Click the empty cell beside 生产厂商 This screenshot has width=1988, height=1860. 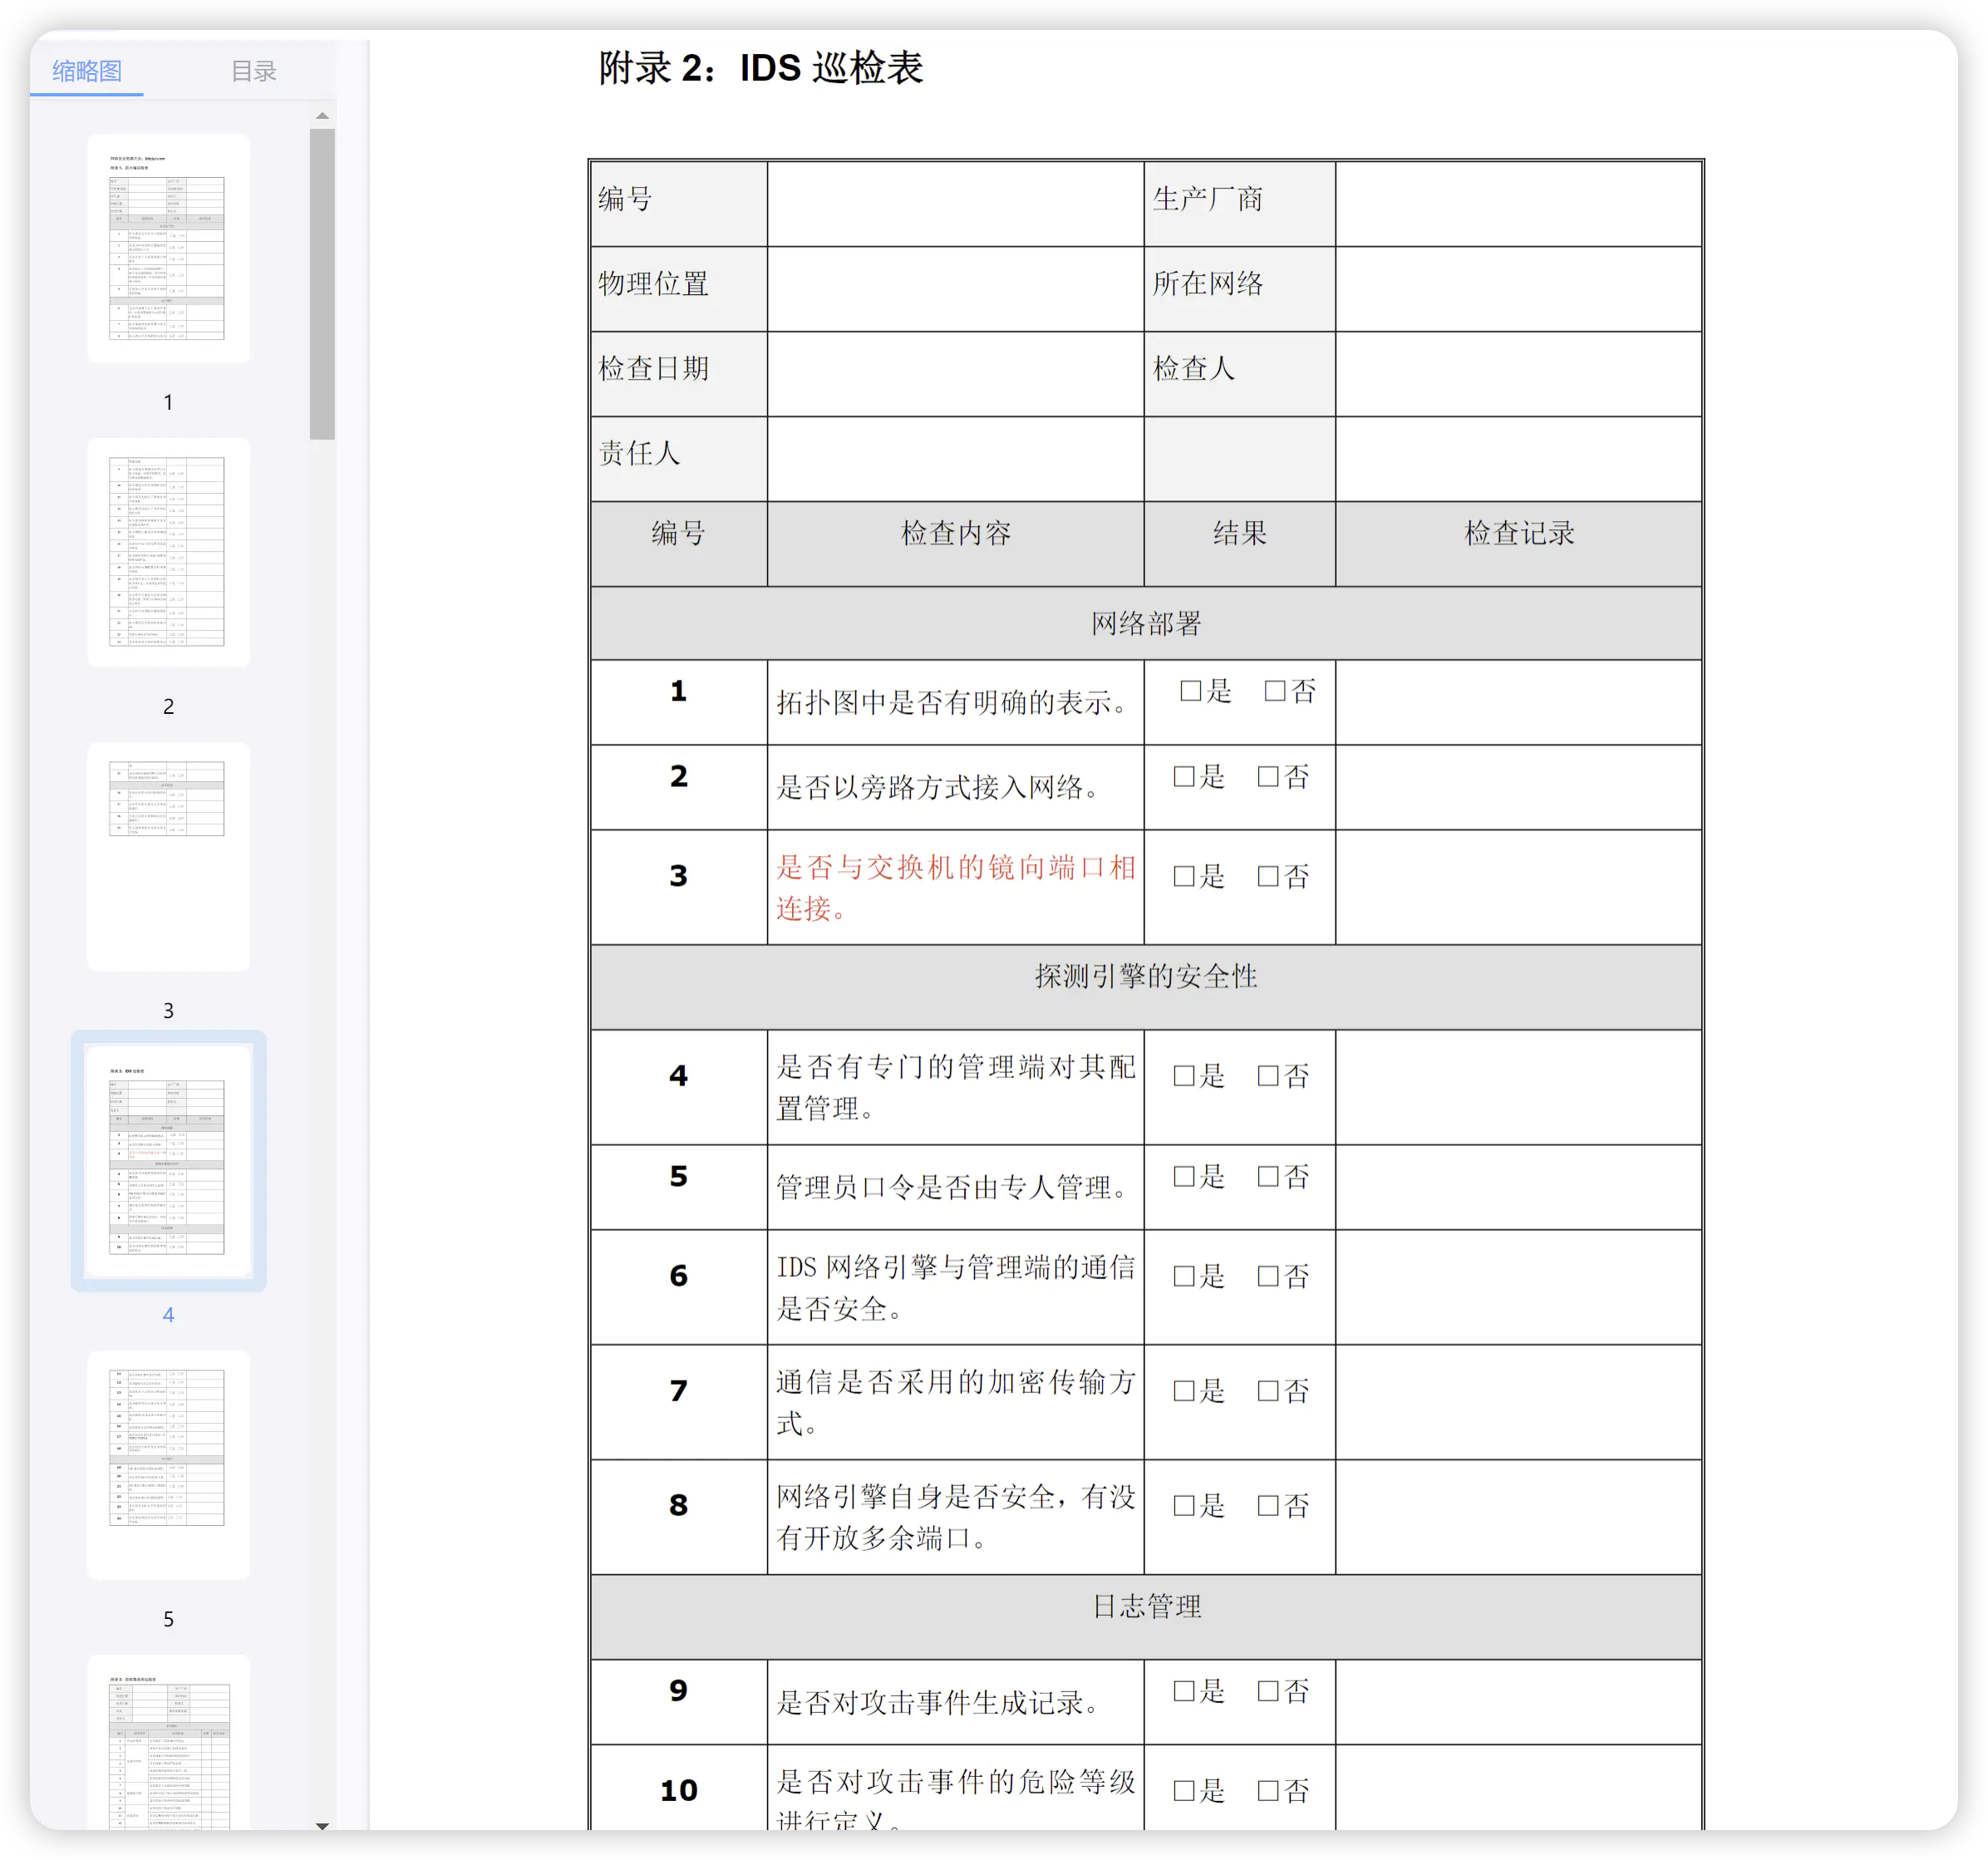tap(1519, 203)
